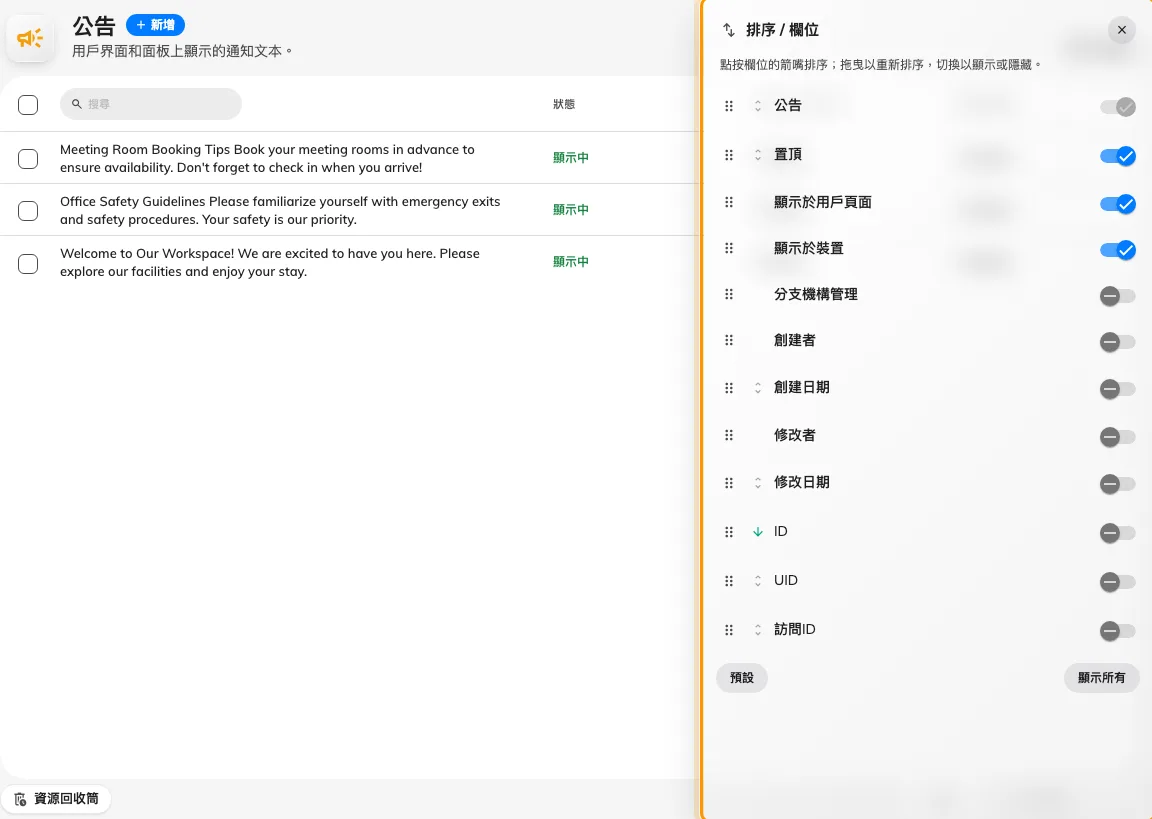Check the Welcome to Our Workspace row checkbox
Screen dimensions: 1152x819
(28, 264)
